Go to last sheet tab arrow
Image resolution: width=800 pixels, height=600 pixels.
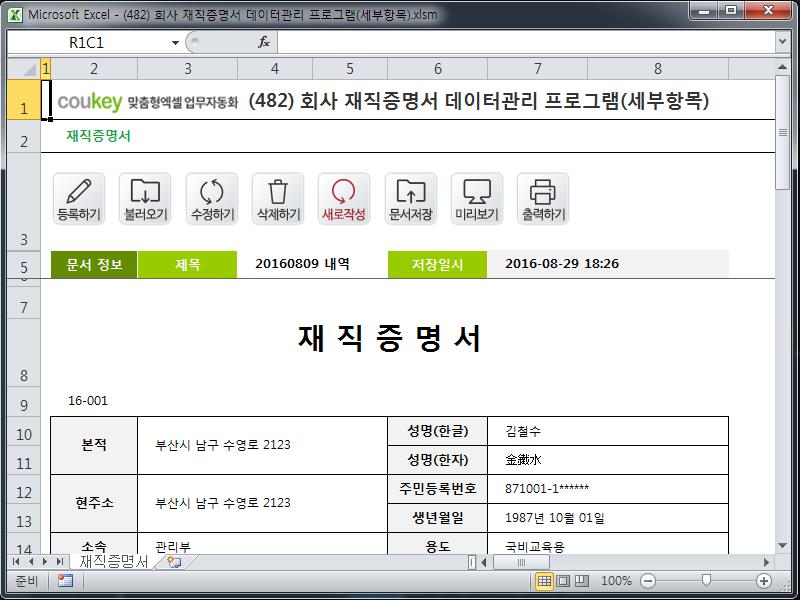click(x=60, y=562)
